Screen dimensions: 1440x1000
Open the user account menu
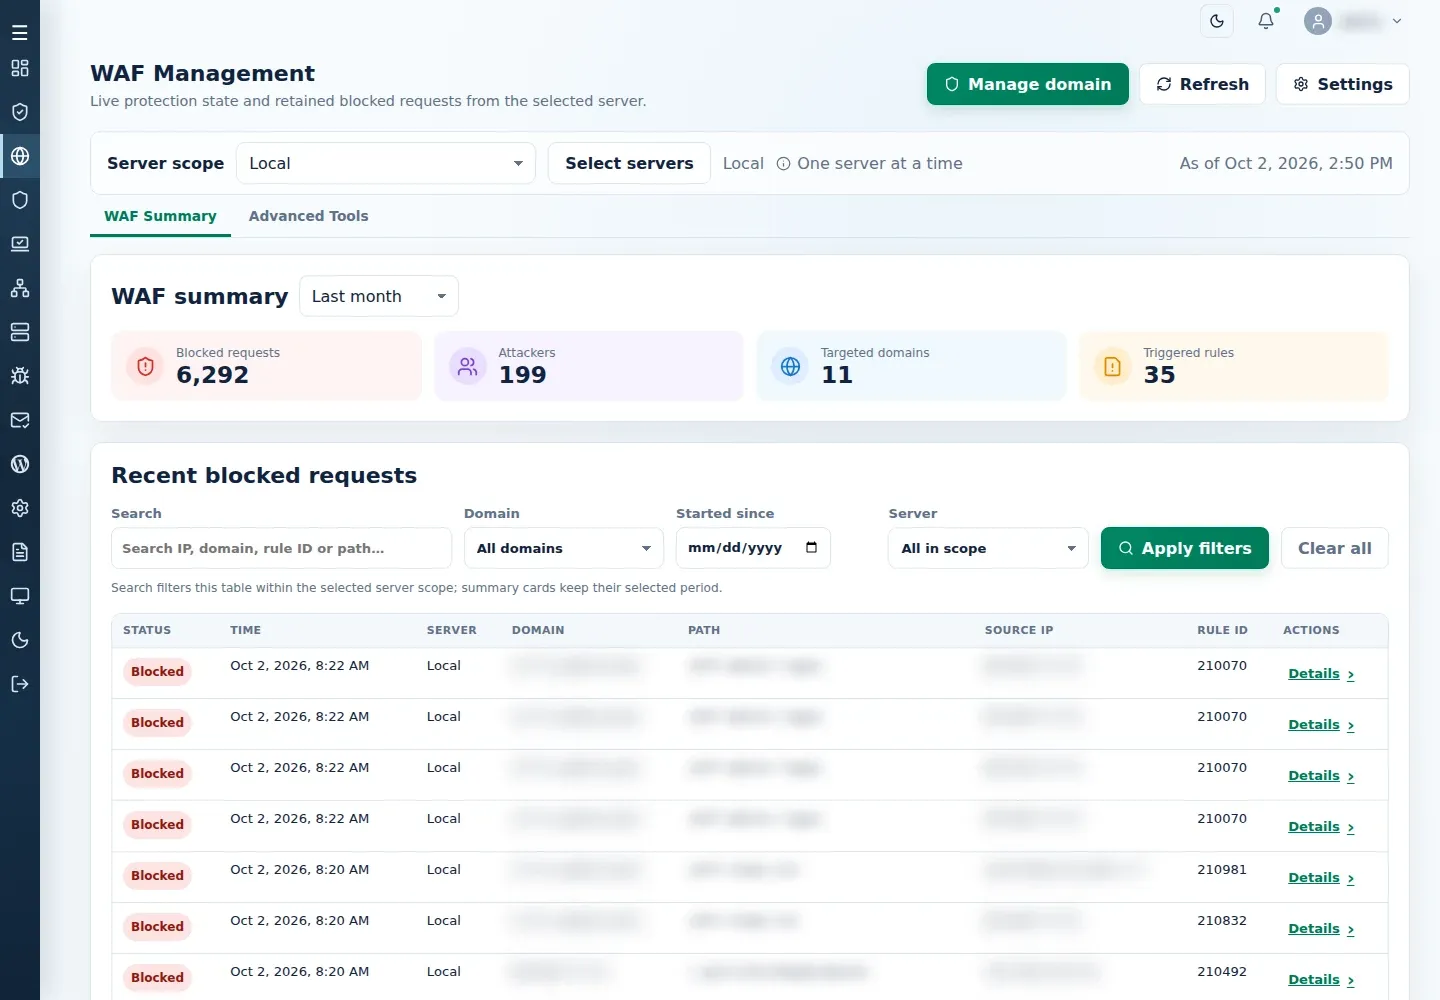click(1354, 21)
